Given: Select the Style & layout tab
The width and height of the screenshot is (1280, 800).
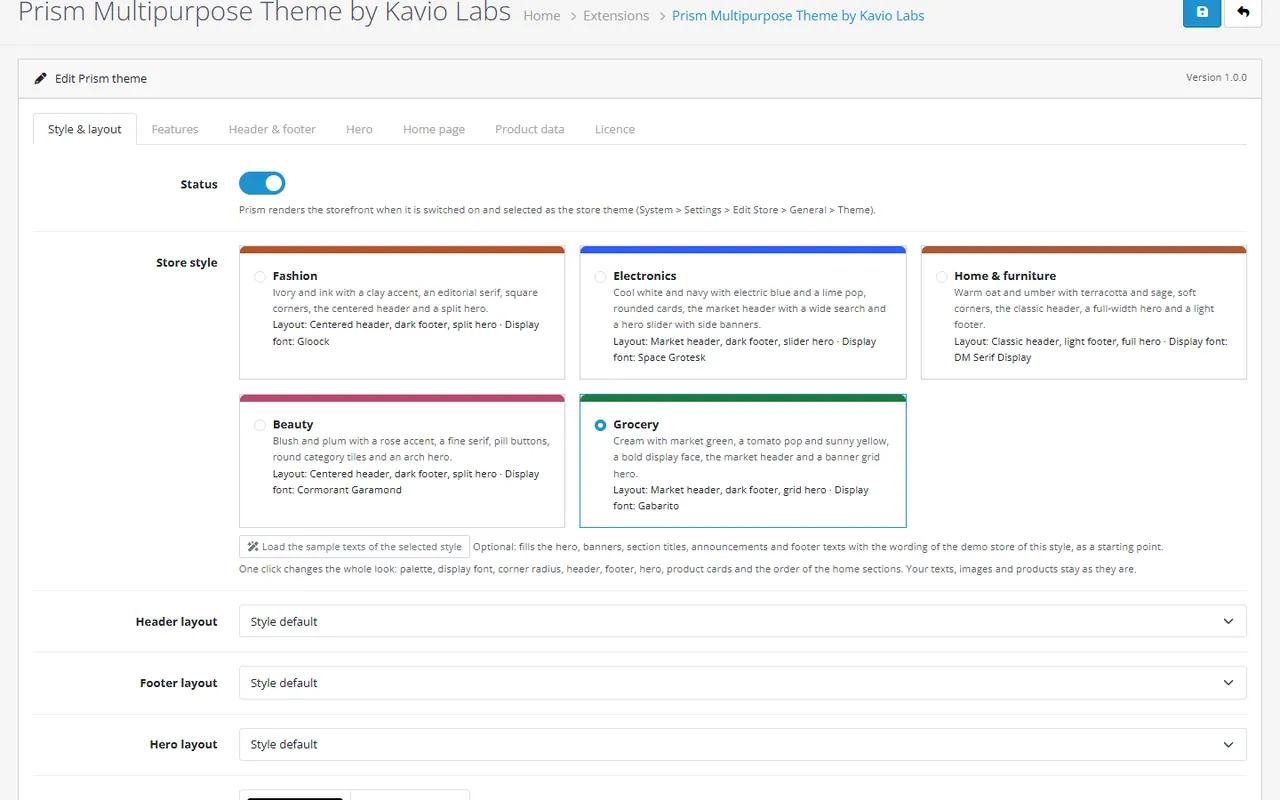Looking at the screenshot, I should (85, 129).
